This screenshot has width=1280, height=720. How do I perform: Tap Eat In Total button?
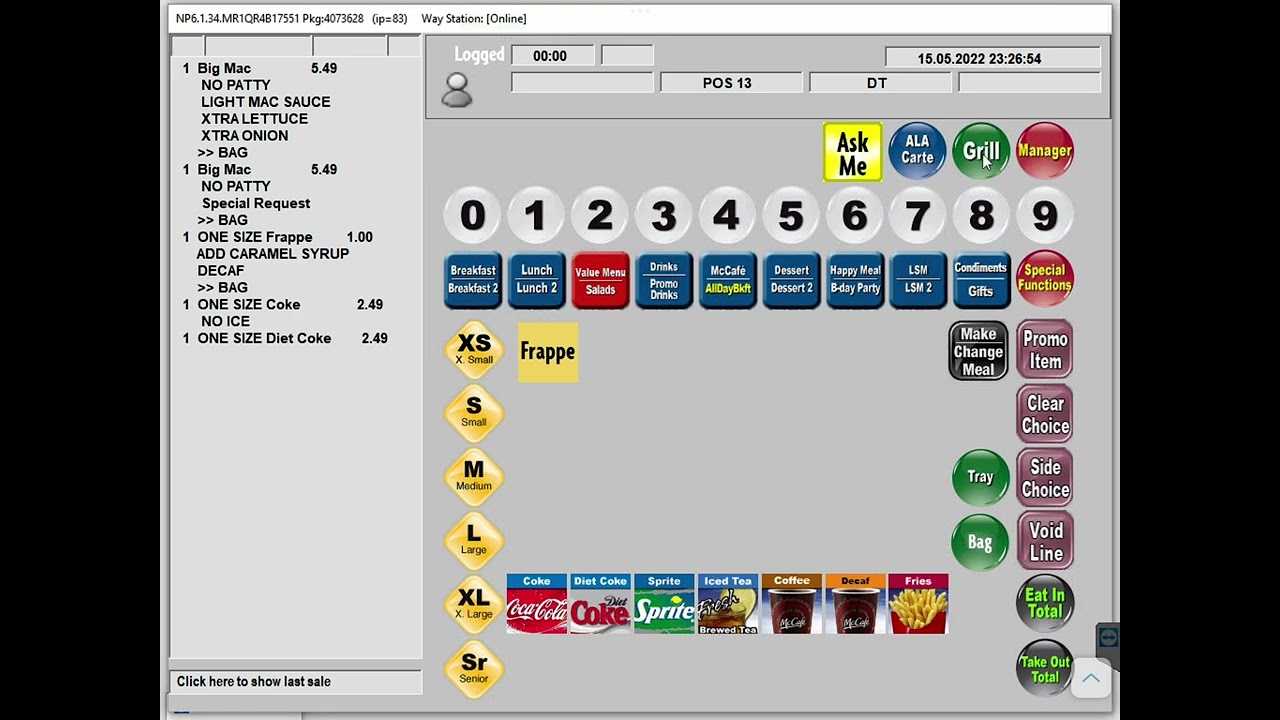(x=1045, y=604)
